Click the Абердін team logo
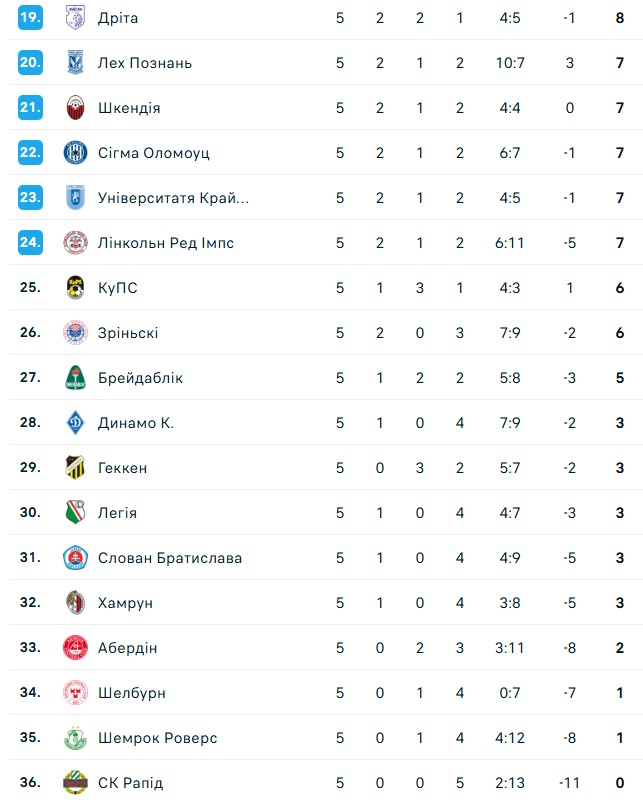 [x=75, y=648]
